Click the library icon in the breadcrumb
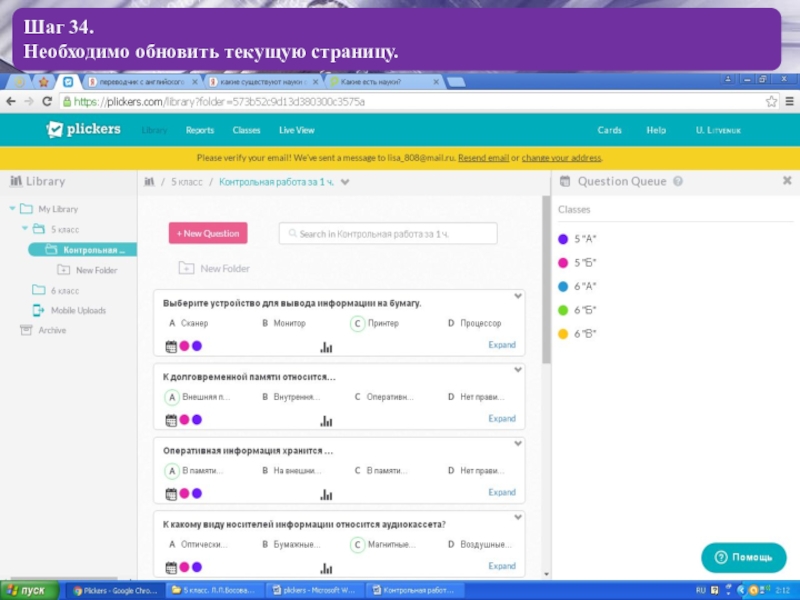800x600 pixels. (x=149, y=182)
